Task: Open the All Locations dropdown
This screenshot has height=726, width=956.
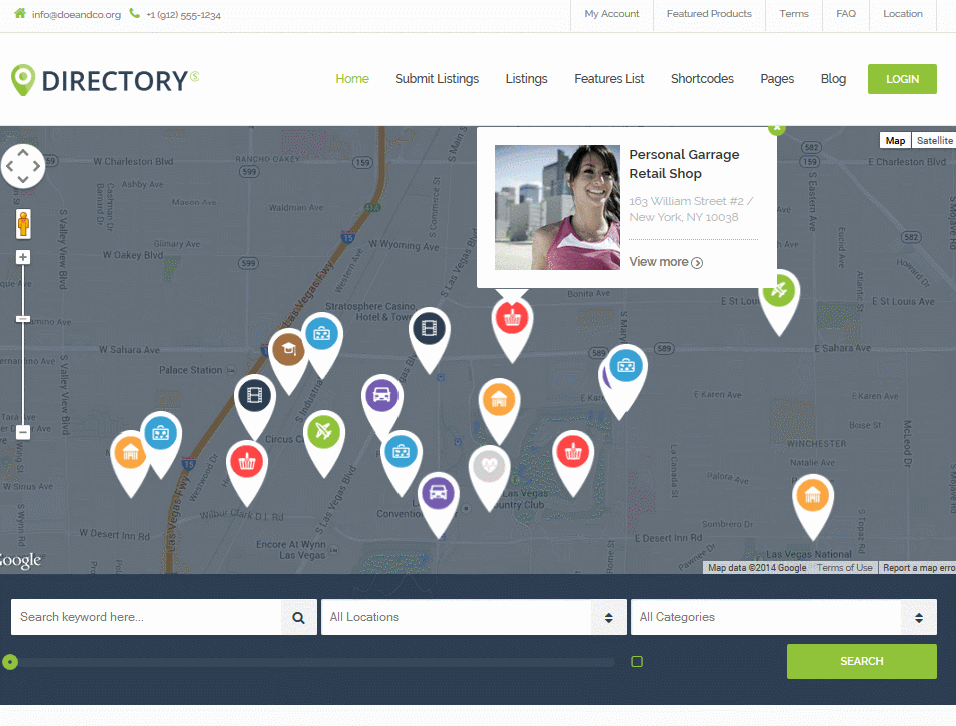Action: [x=474, y=617]
